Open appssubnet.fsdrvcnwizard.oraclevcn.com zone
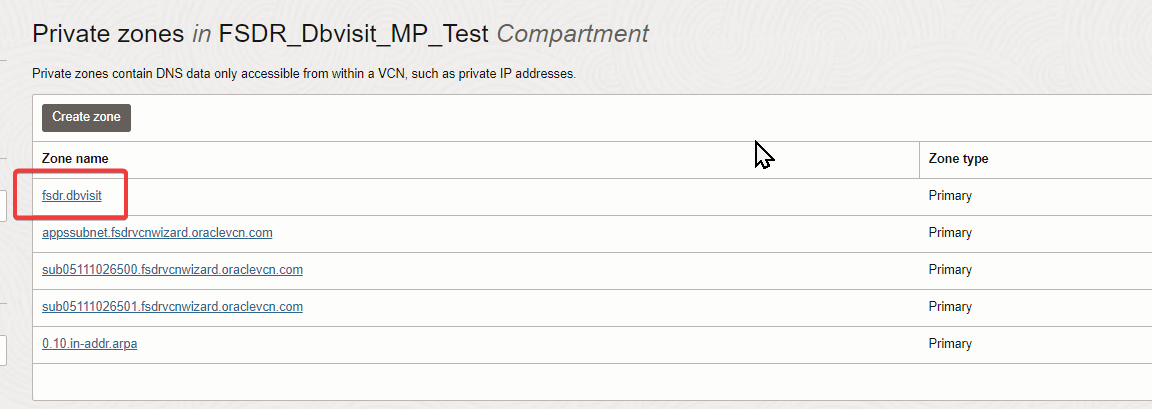 157,233
